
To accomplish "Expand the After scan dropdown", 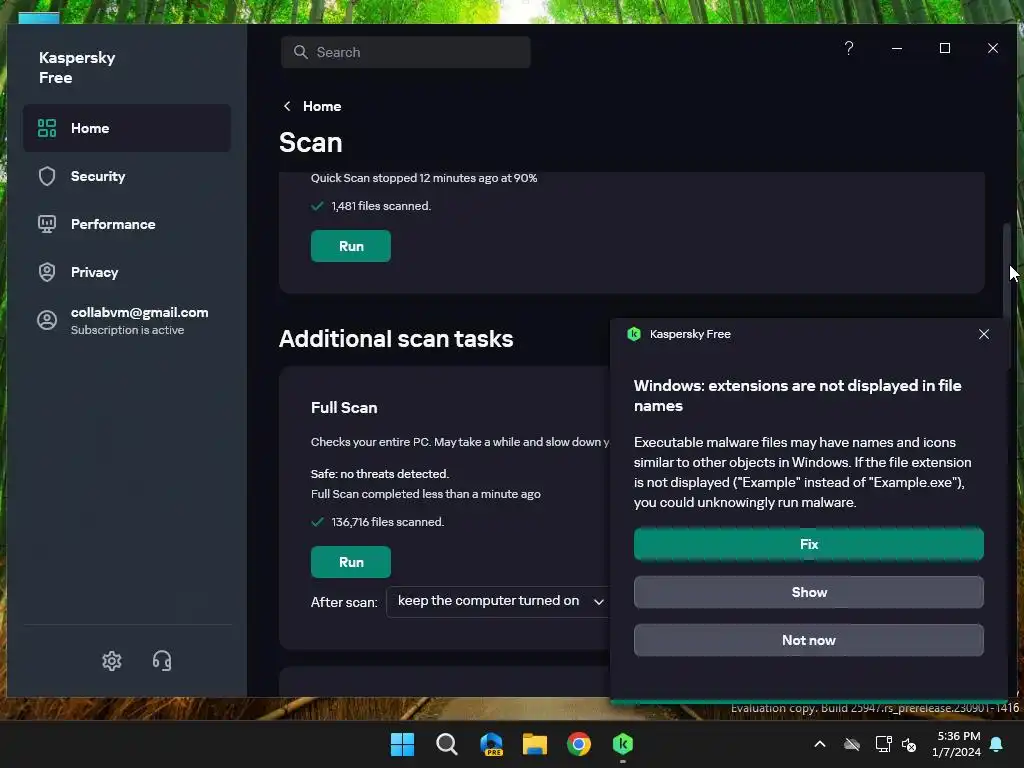I will pos(498,601).
